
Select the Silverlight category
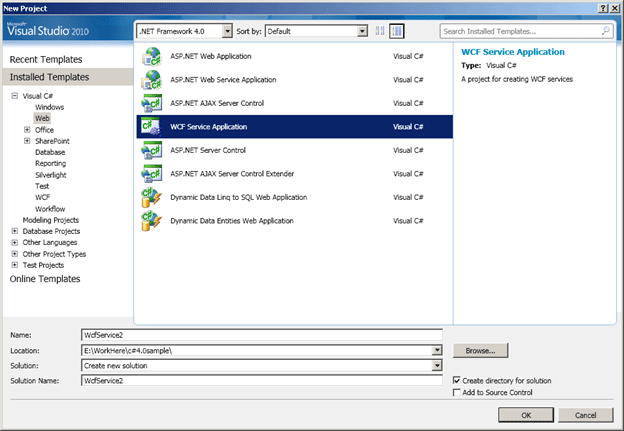tap(51, 175)
